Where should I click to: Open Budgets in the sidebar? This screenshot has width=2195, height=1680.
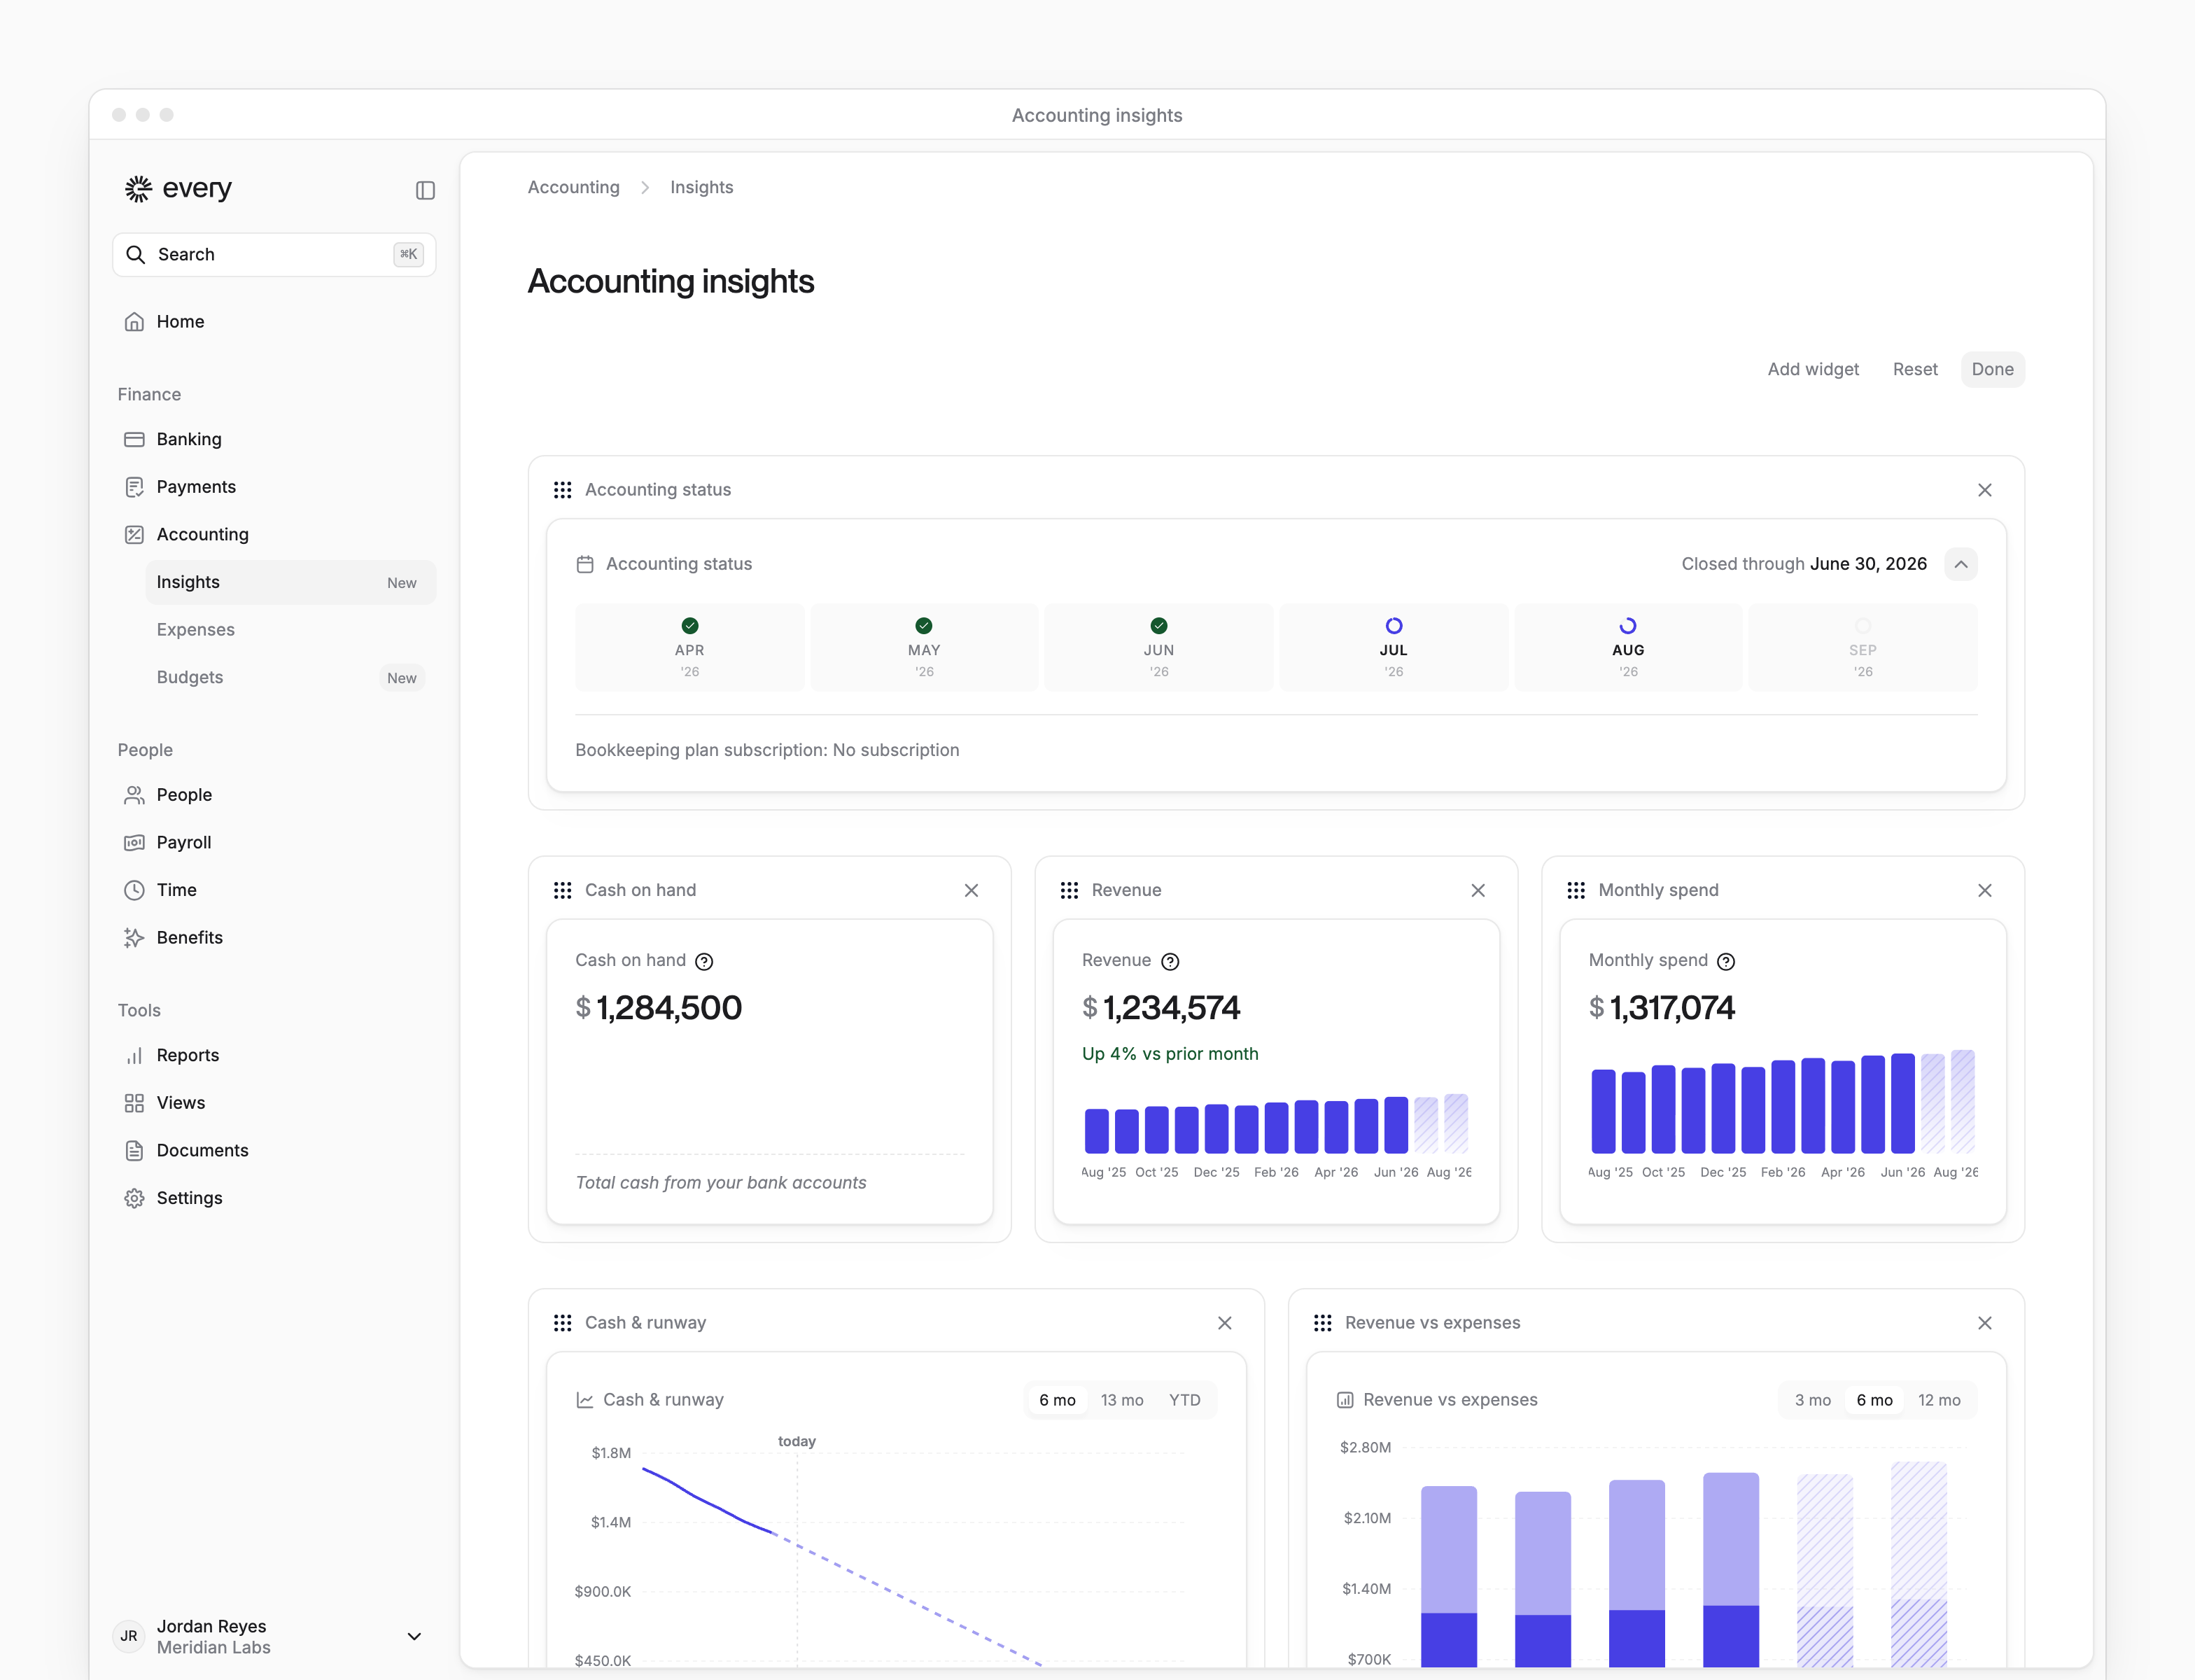tap(290, 677)
